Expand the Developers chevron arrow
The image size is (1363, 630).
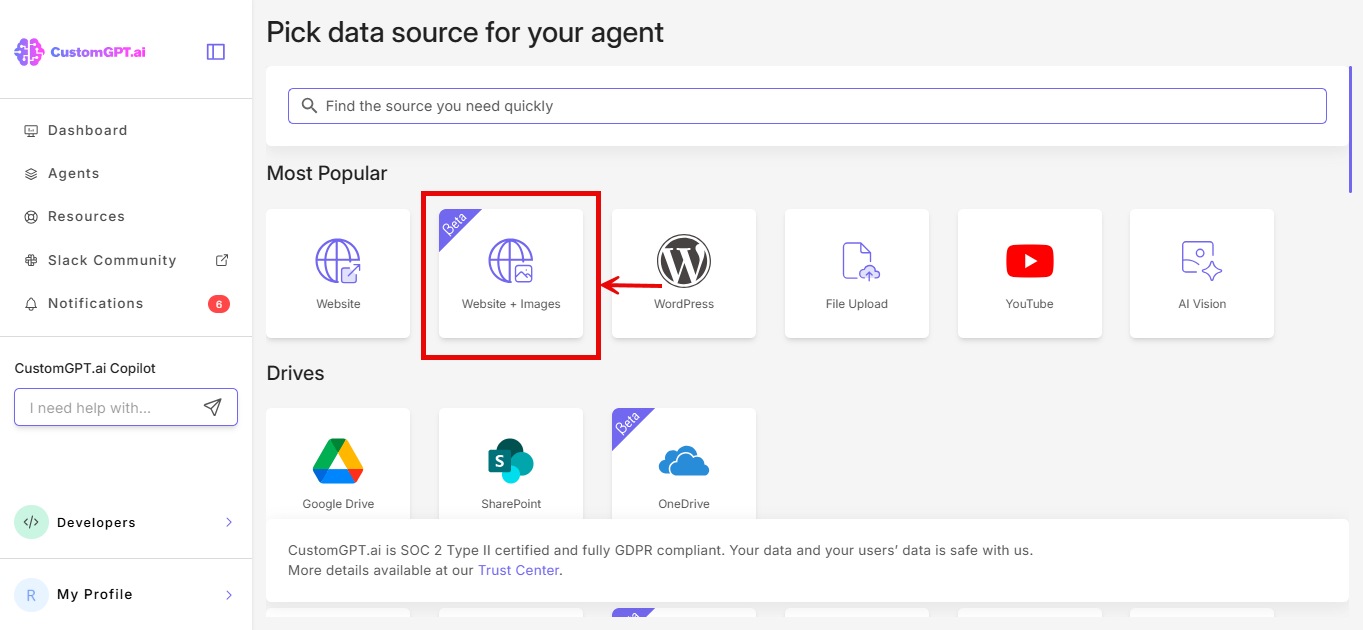click(229, 522)
